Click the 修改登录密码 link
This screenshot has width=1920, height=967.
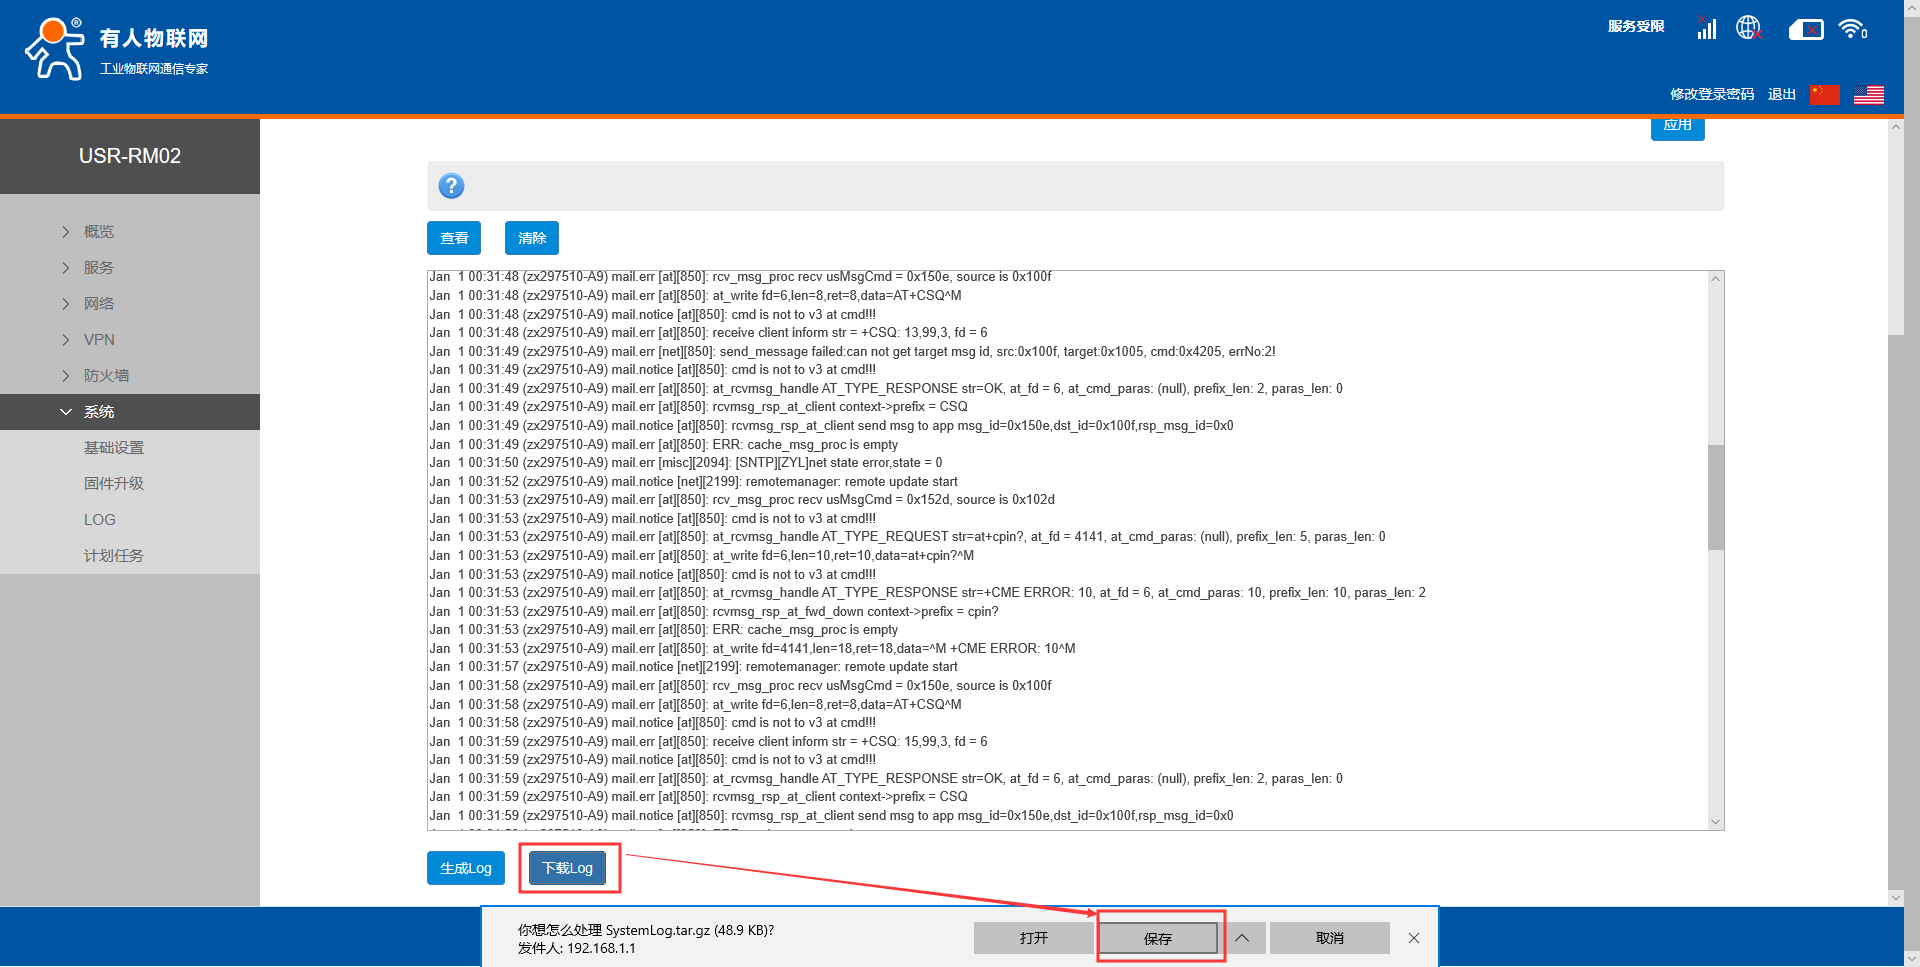[1711, 95]
